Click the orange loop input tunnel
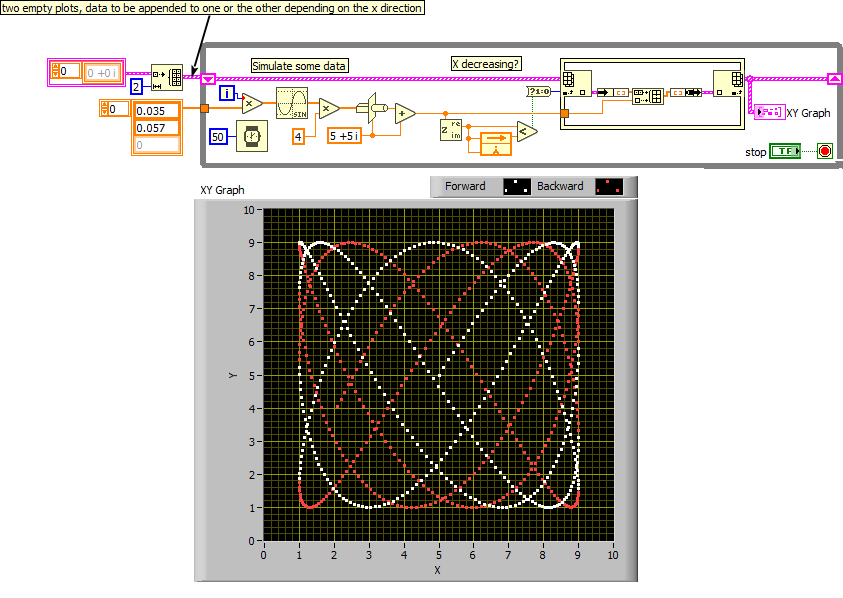The image size is (843, 598). (204, 108)
